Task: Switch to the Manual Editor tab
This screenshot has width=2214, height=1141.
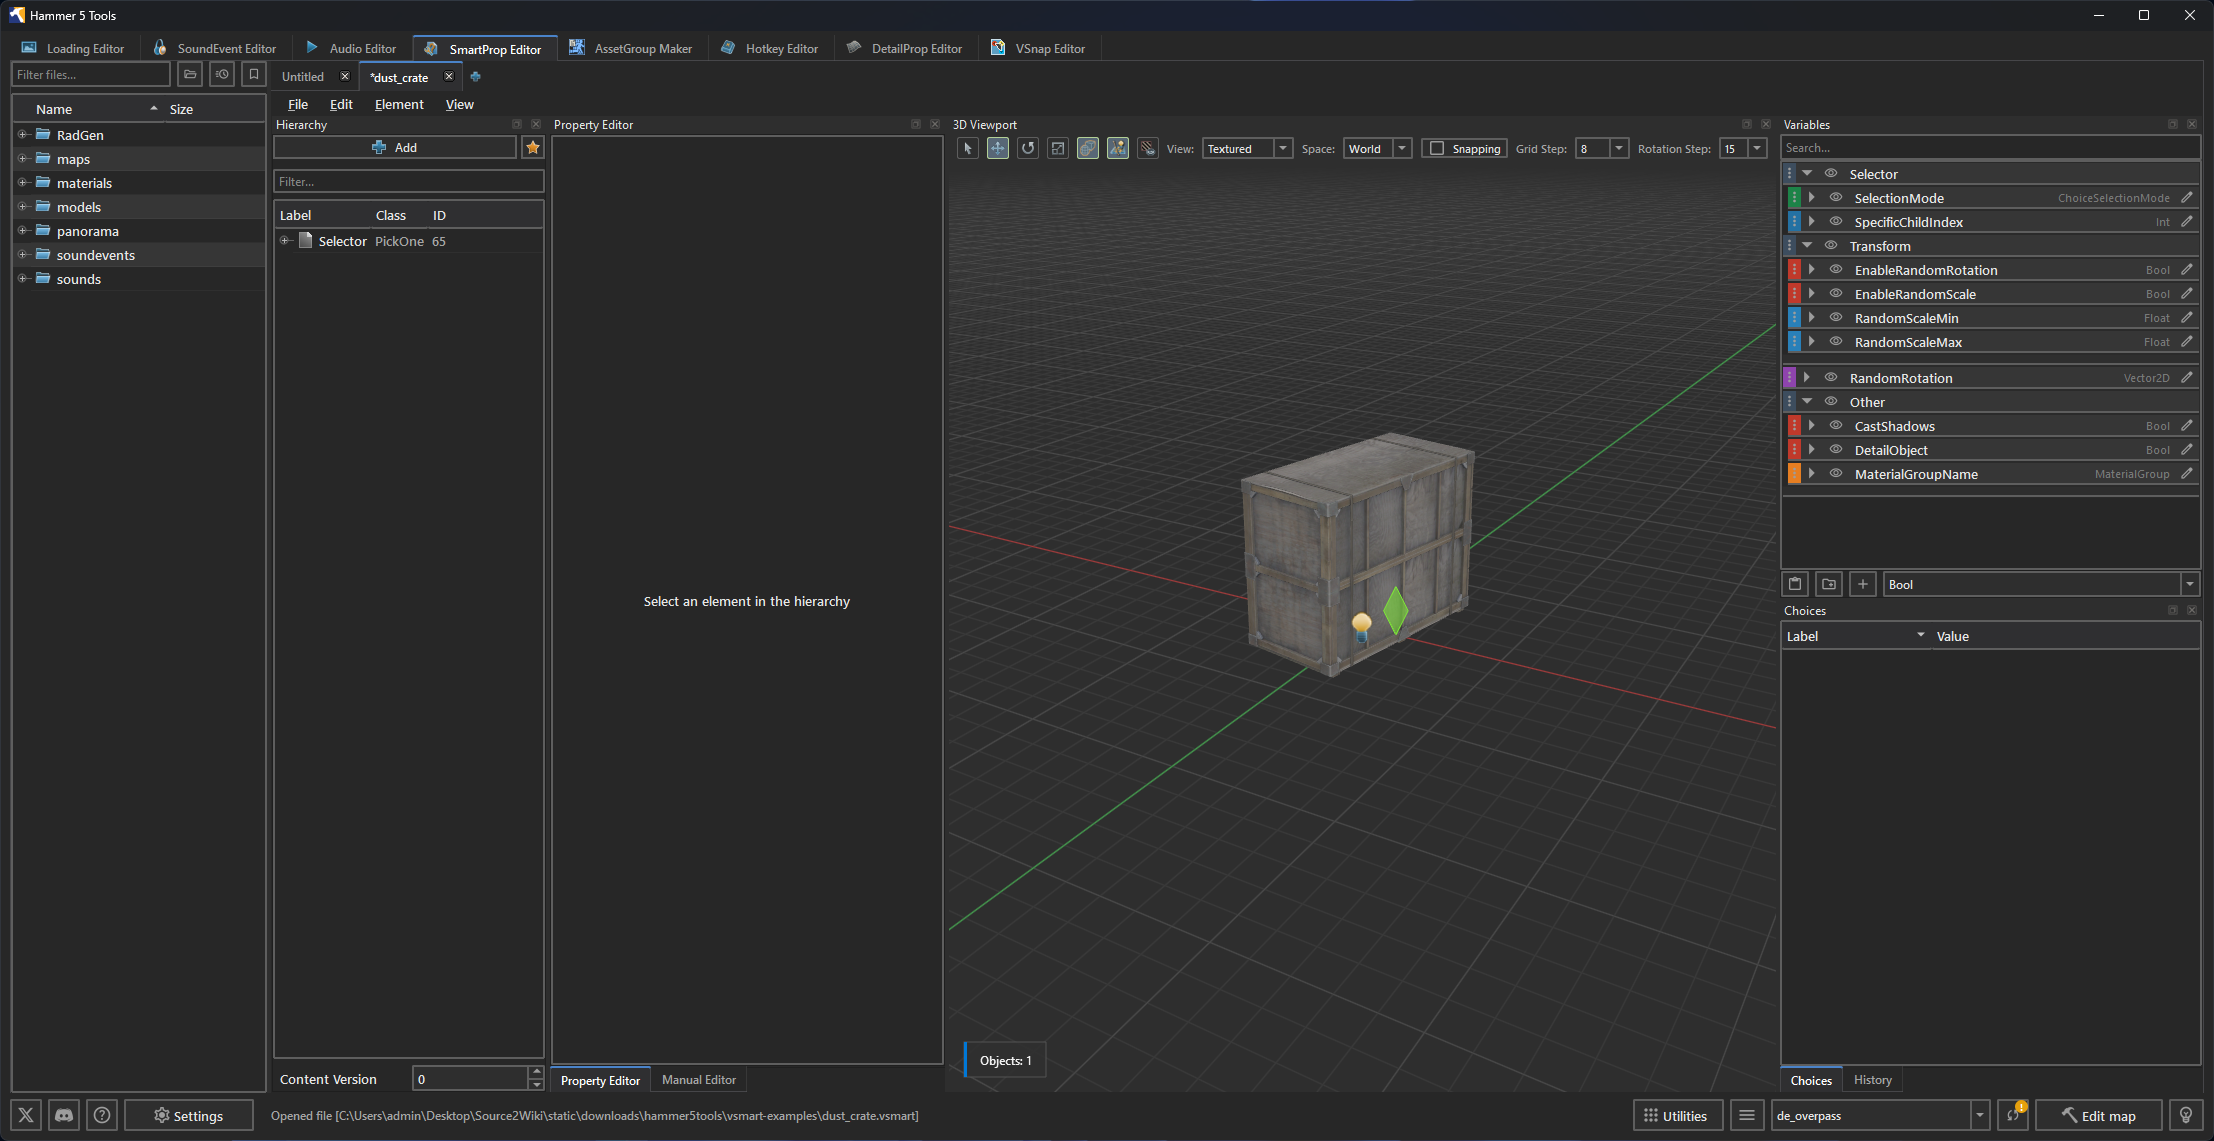Action: (699, 1080)
